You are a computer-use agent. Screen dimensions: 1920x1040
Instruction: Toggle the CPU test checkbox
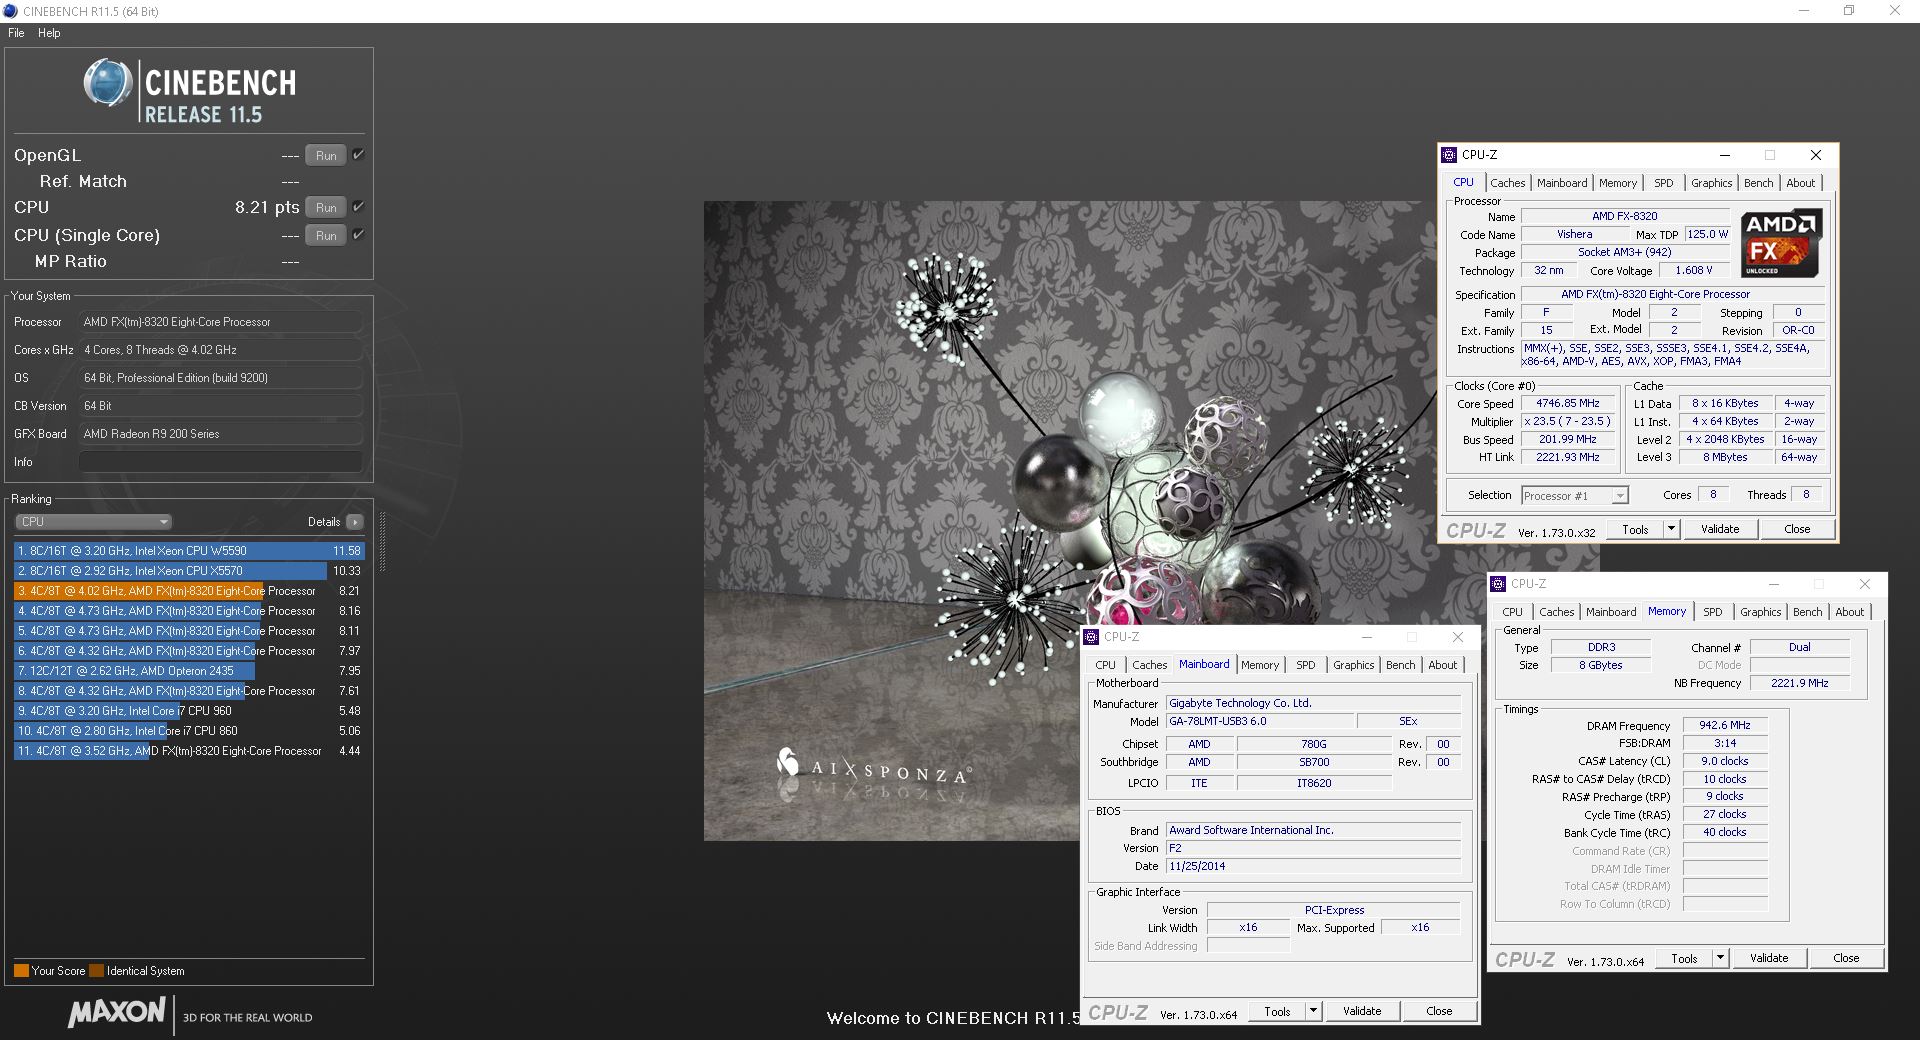click(358, 207)
